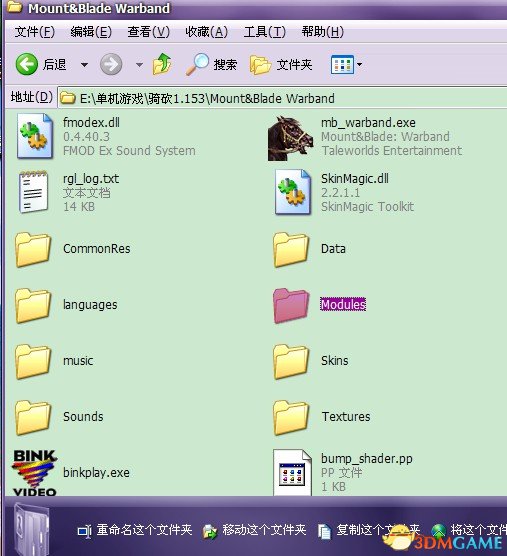Click the address bar path field
The height and width of the screenshot is (556, 507).
click(282, 98)
